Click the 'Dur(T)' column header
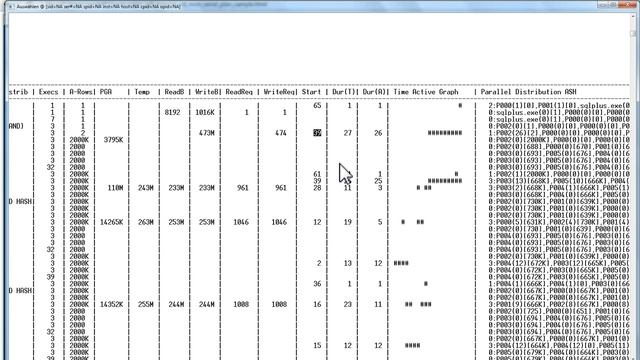This screenshot has height=360, width=640. [344, 92]
